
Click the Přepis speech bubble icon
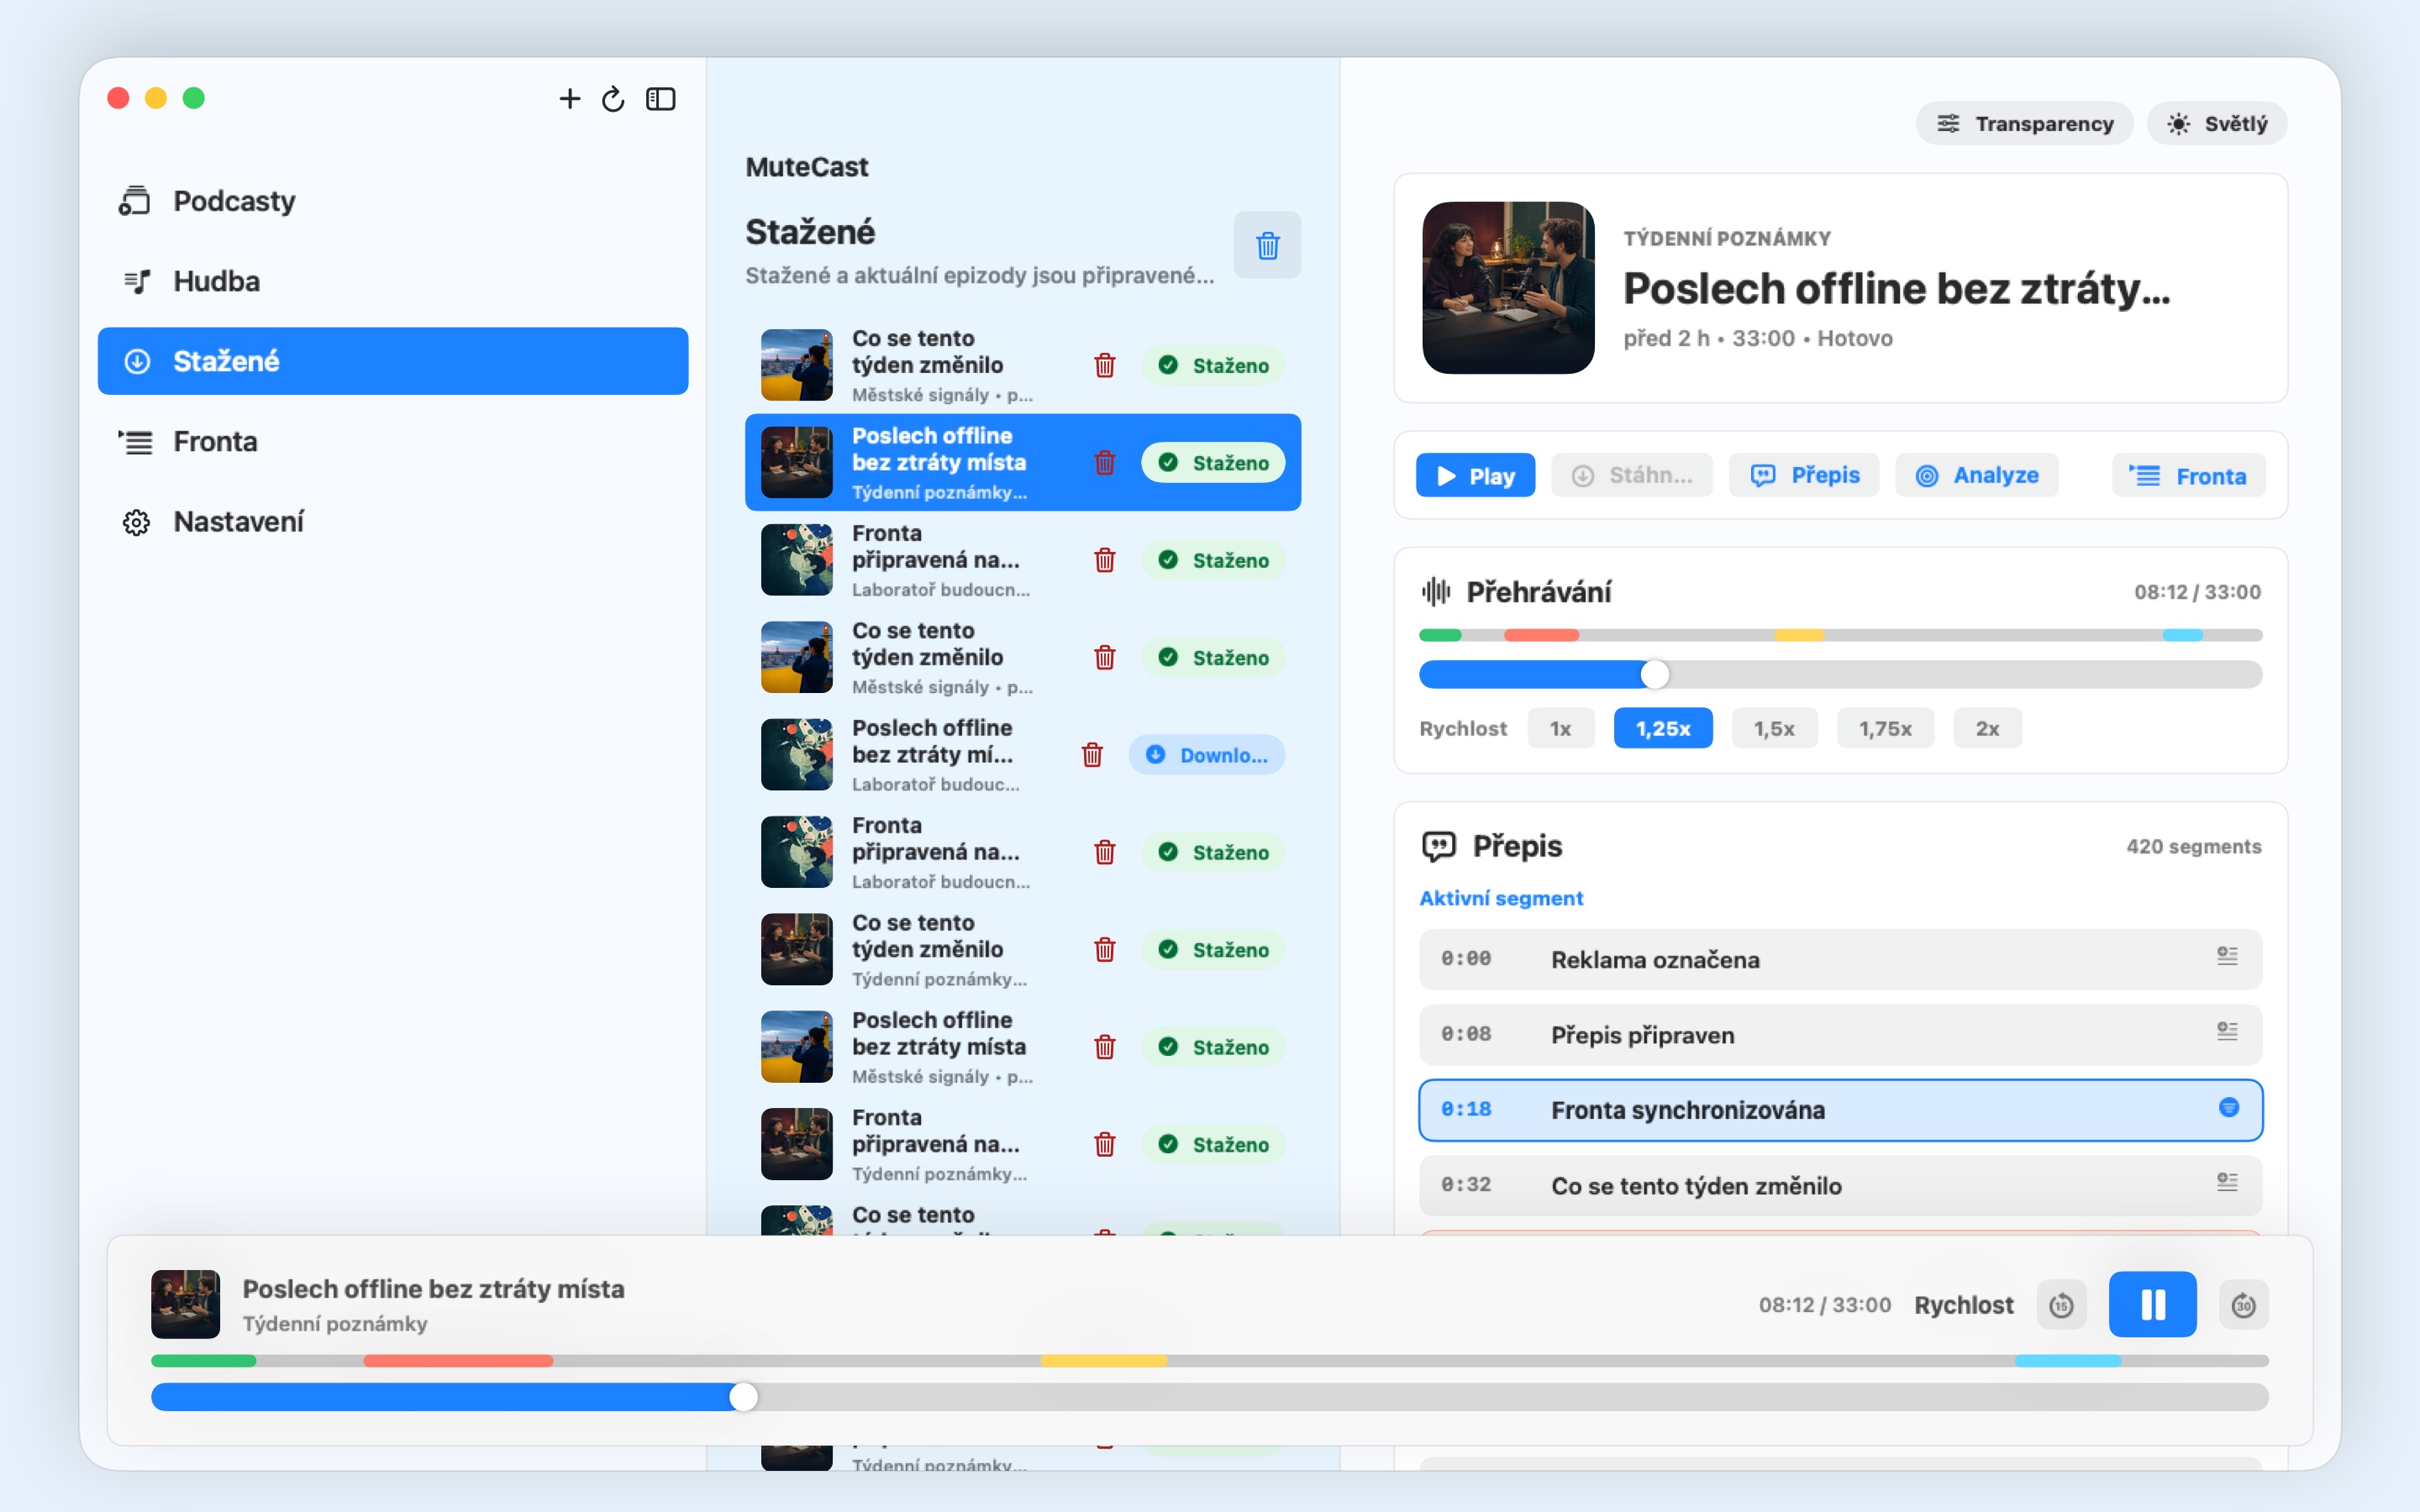click(1439, 846)
